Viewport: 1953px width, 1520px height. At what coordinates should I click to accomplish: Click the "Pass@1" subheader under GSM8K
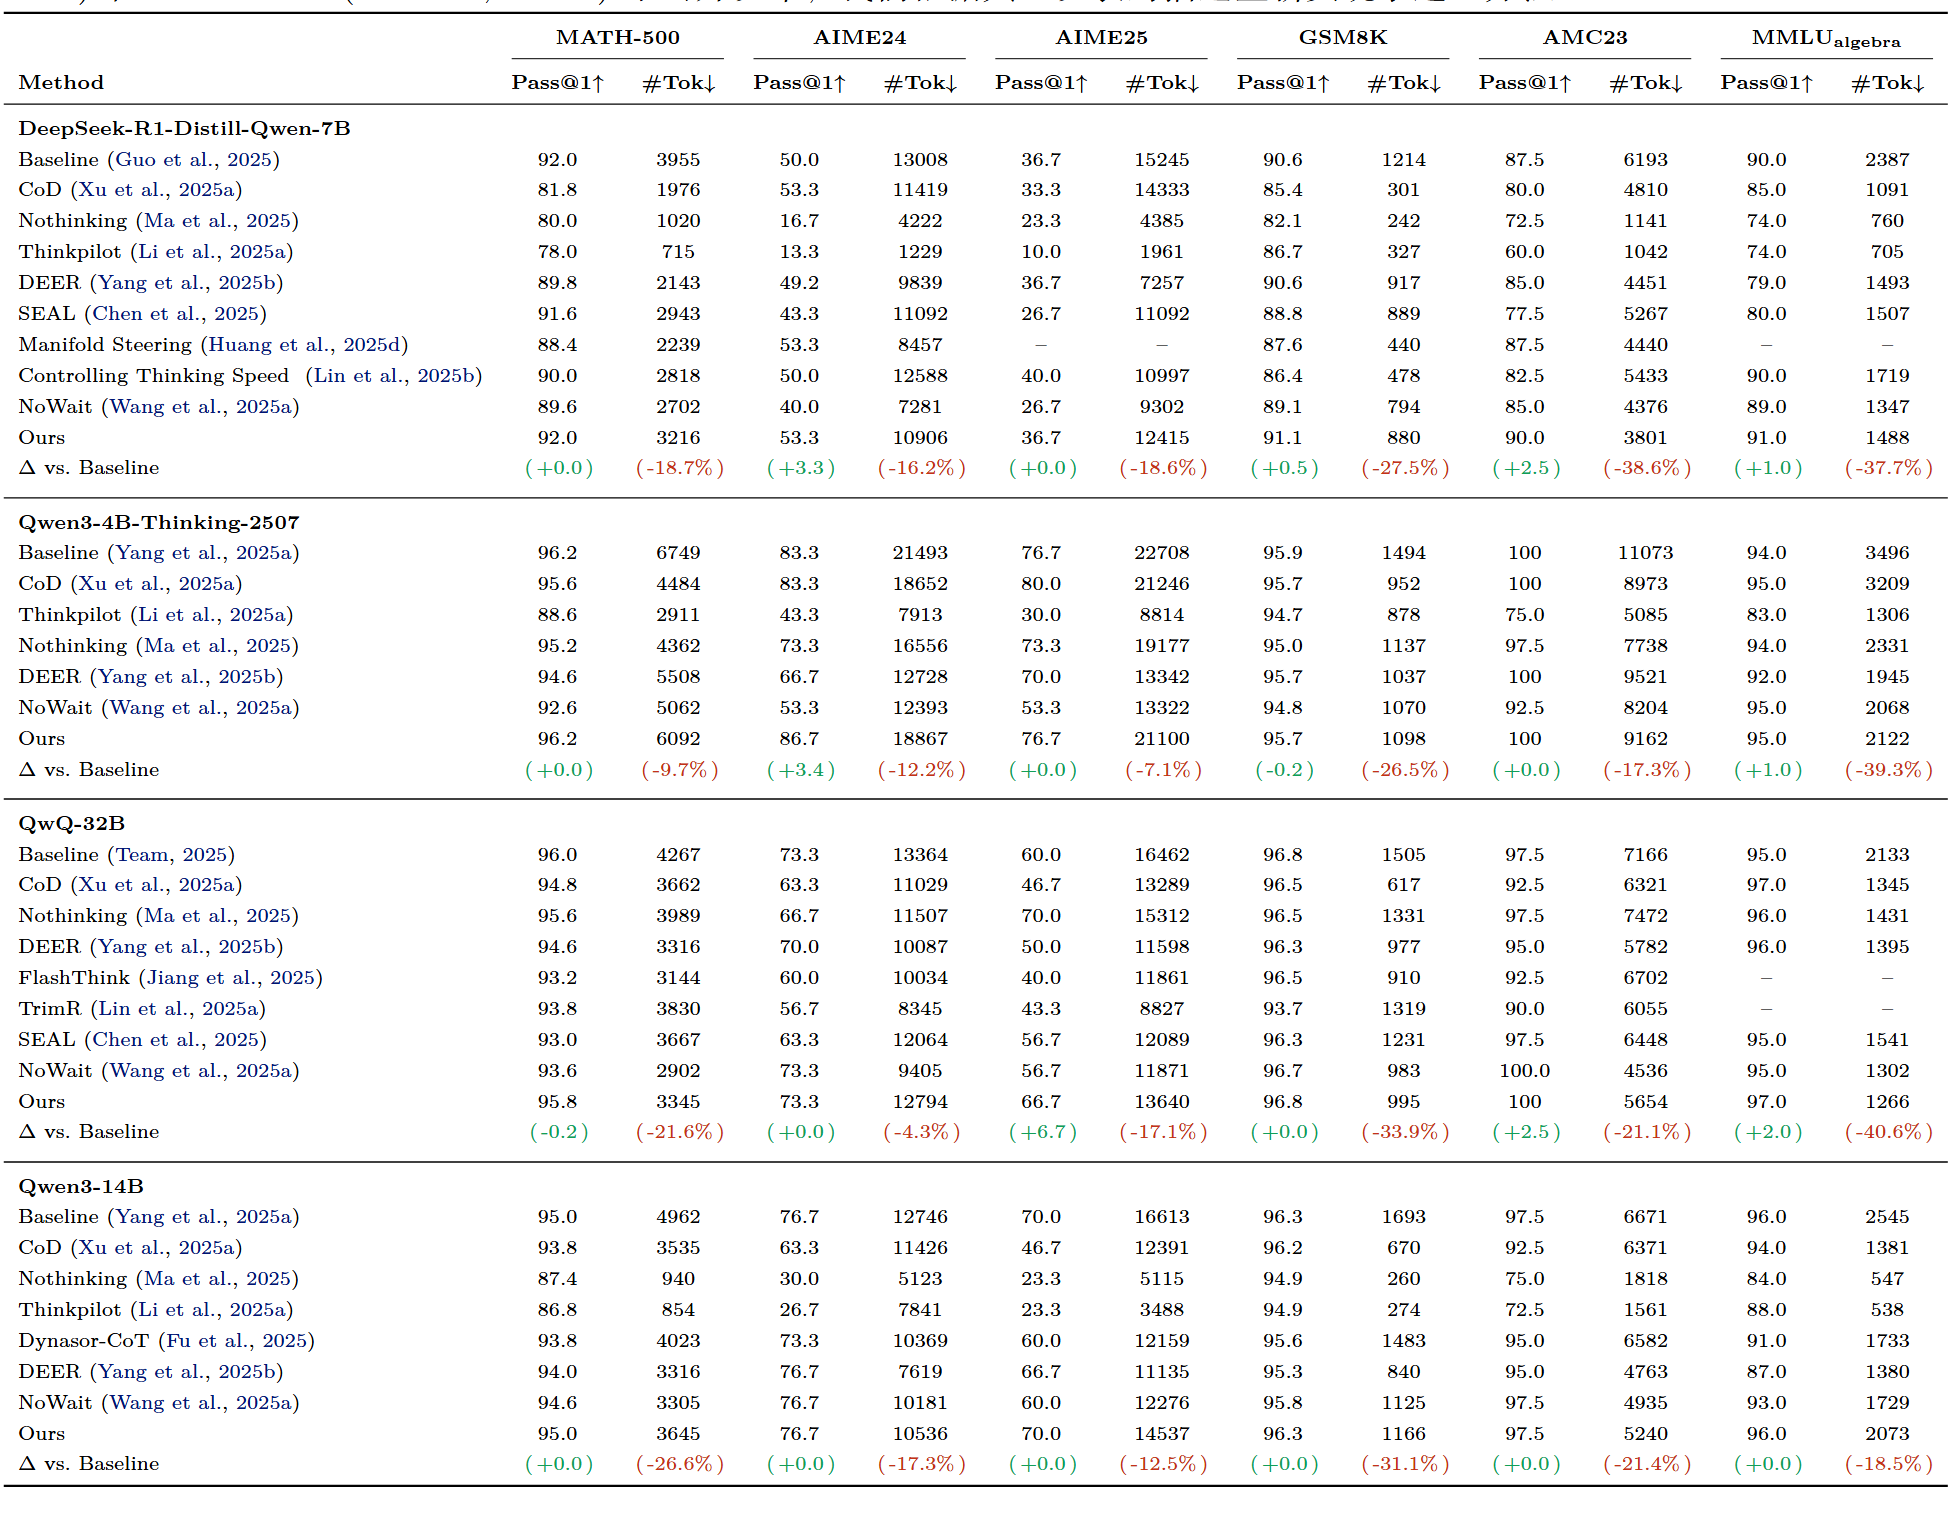coord(1283,82)
